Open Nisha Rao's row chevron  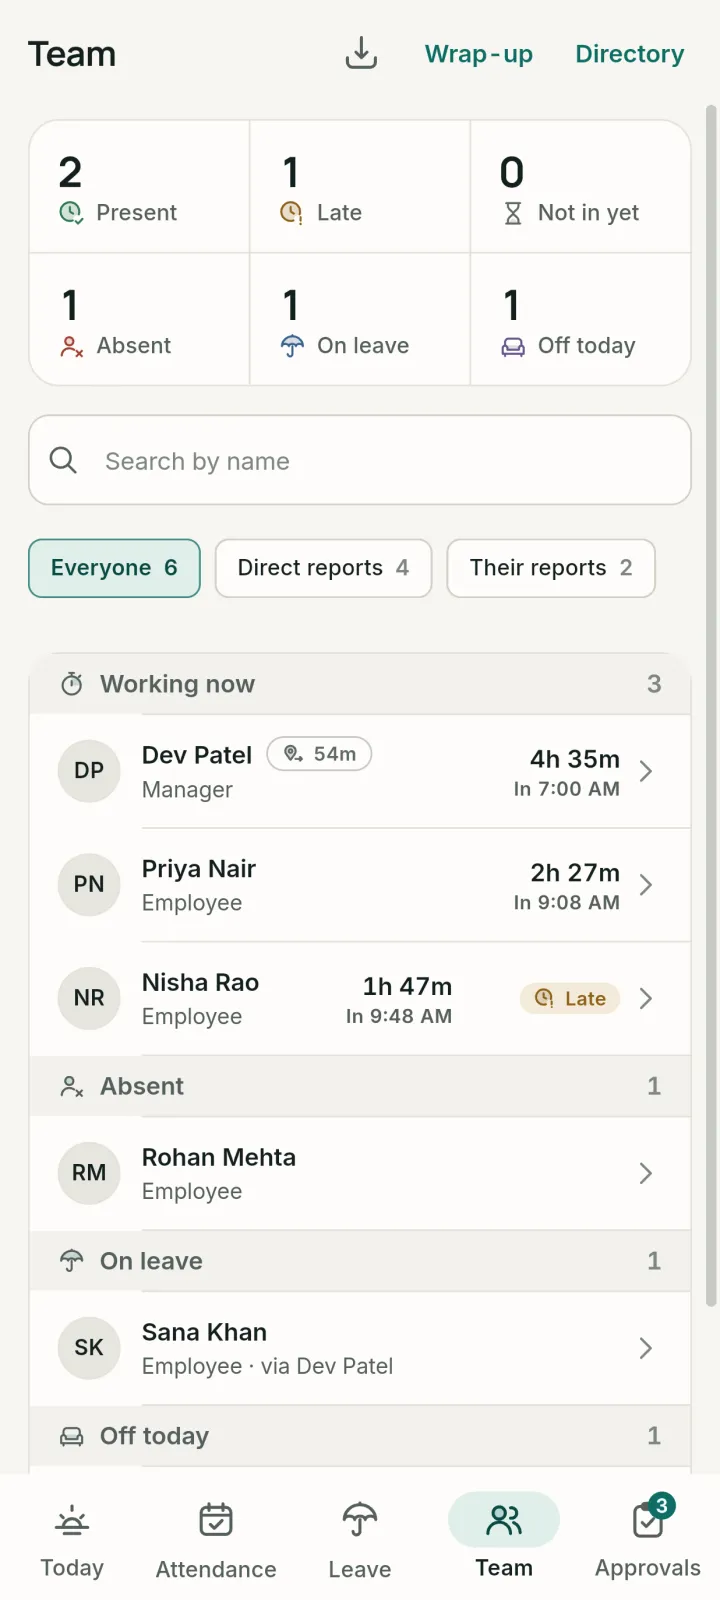(646, 998)
